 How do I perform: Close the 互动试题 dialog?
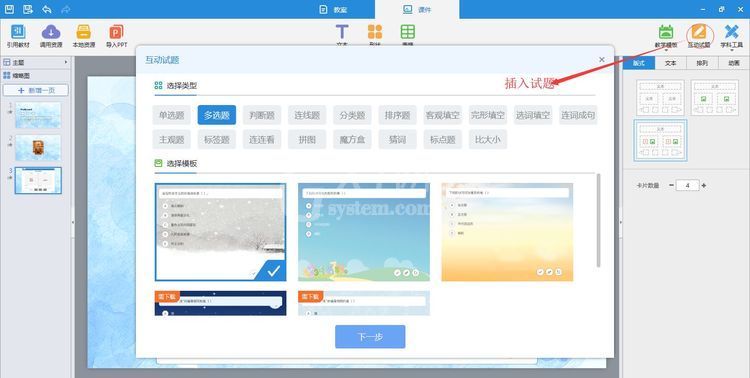[602, 59]
